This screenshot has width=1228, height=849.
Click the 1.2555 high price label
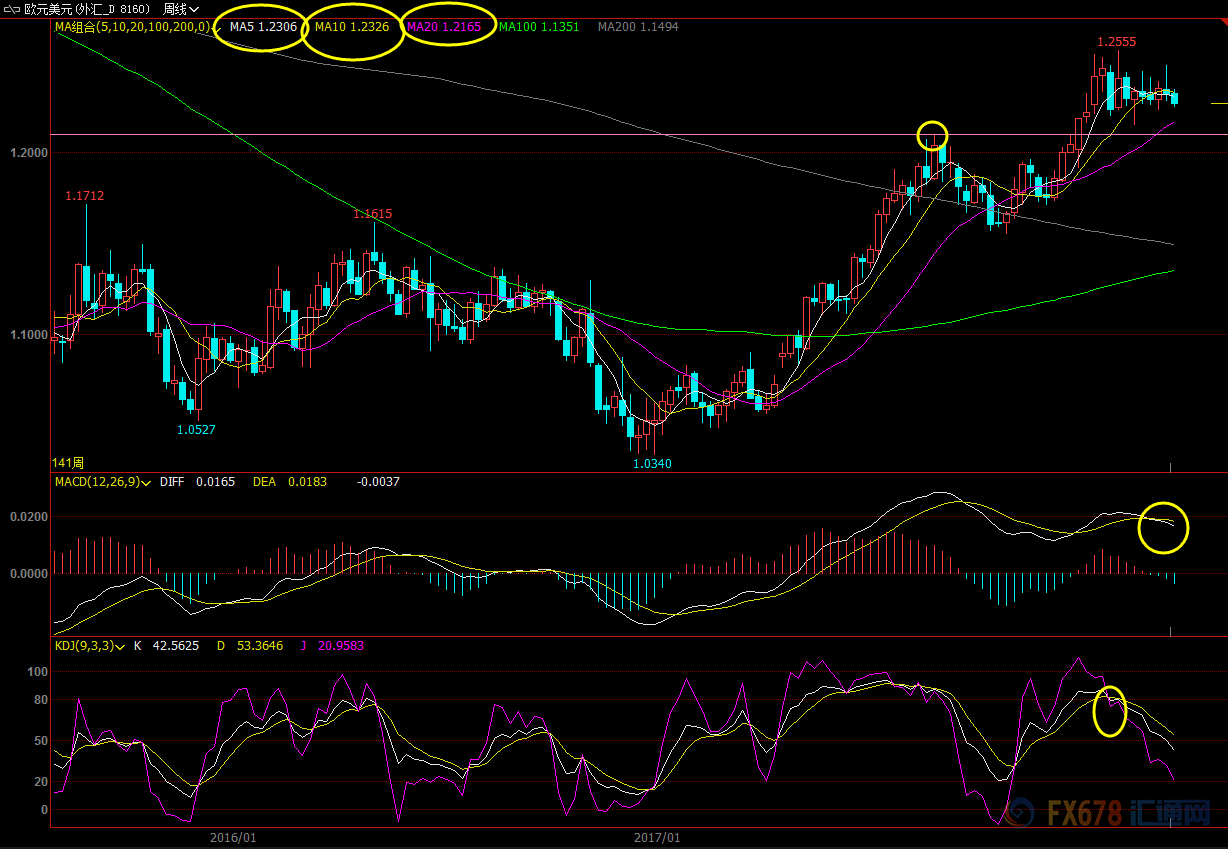pos(1116,42)
